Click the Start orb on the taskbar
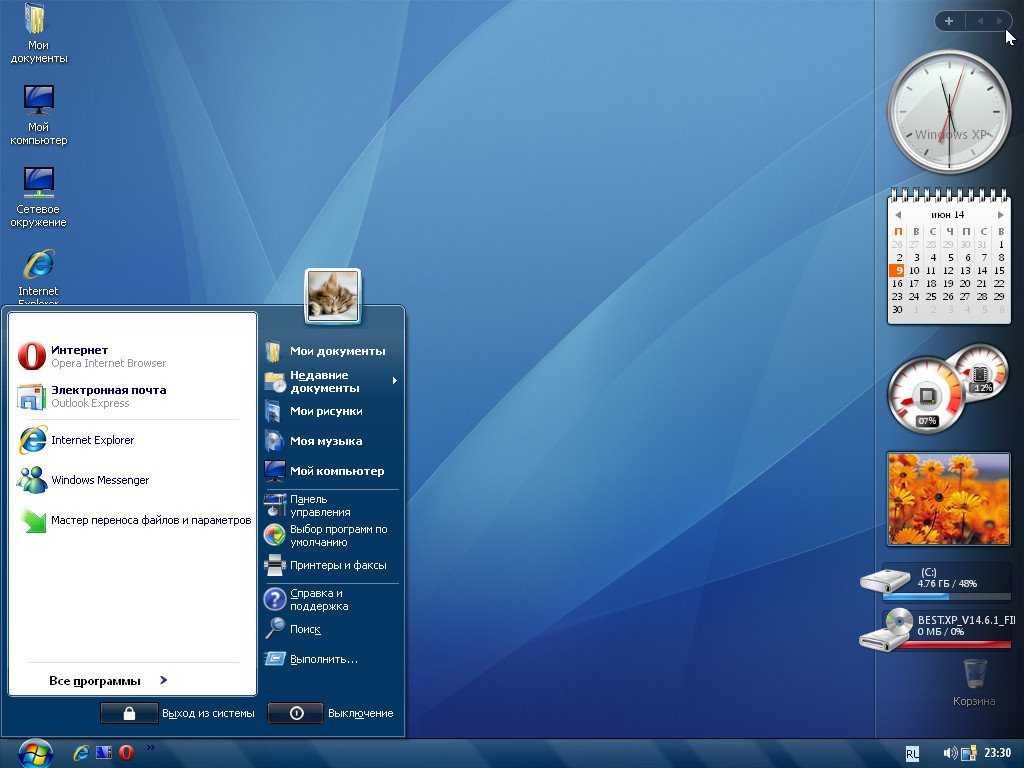 pyautogui.click(x=35, y=754)
